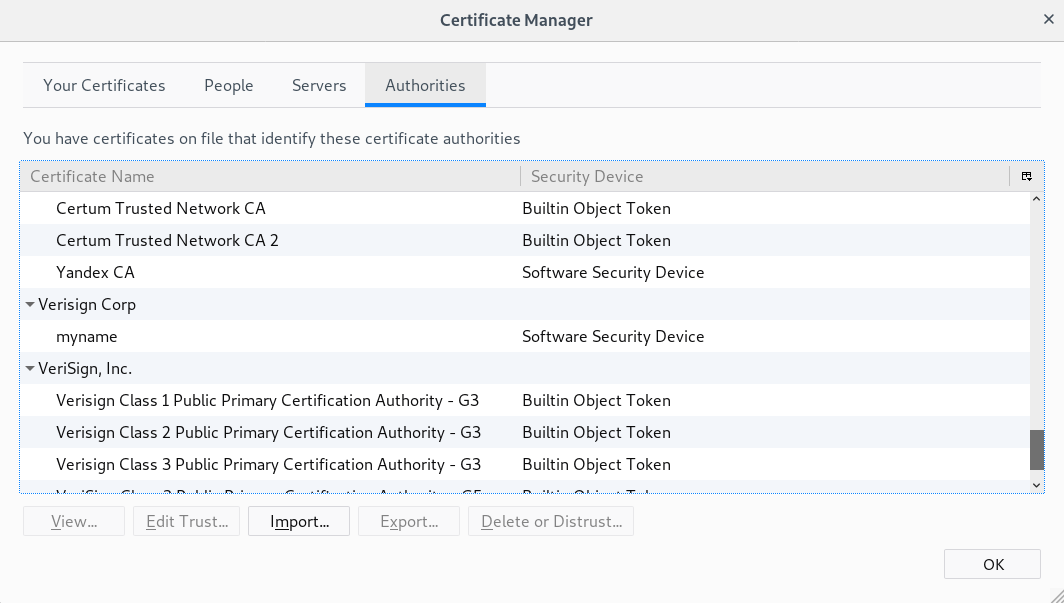Confirm with the OK button

coord(992,564)
